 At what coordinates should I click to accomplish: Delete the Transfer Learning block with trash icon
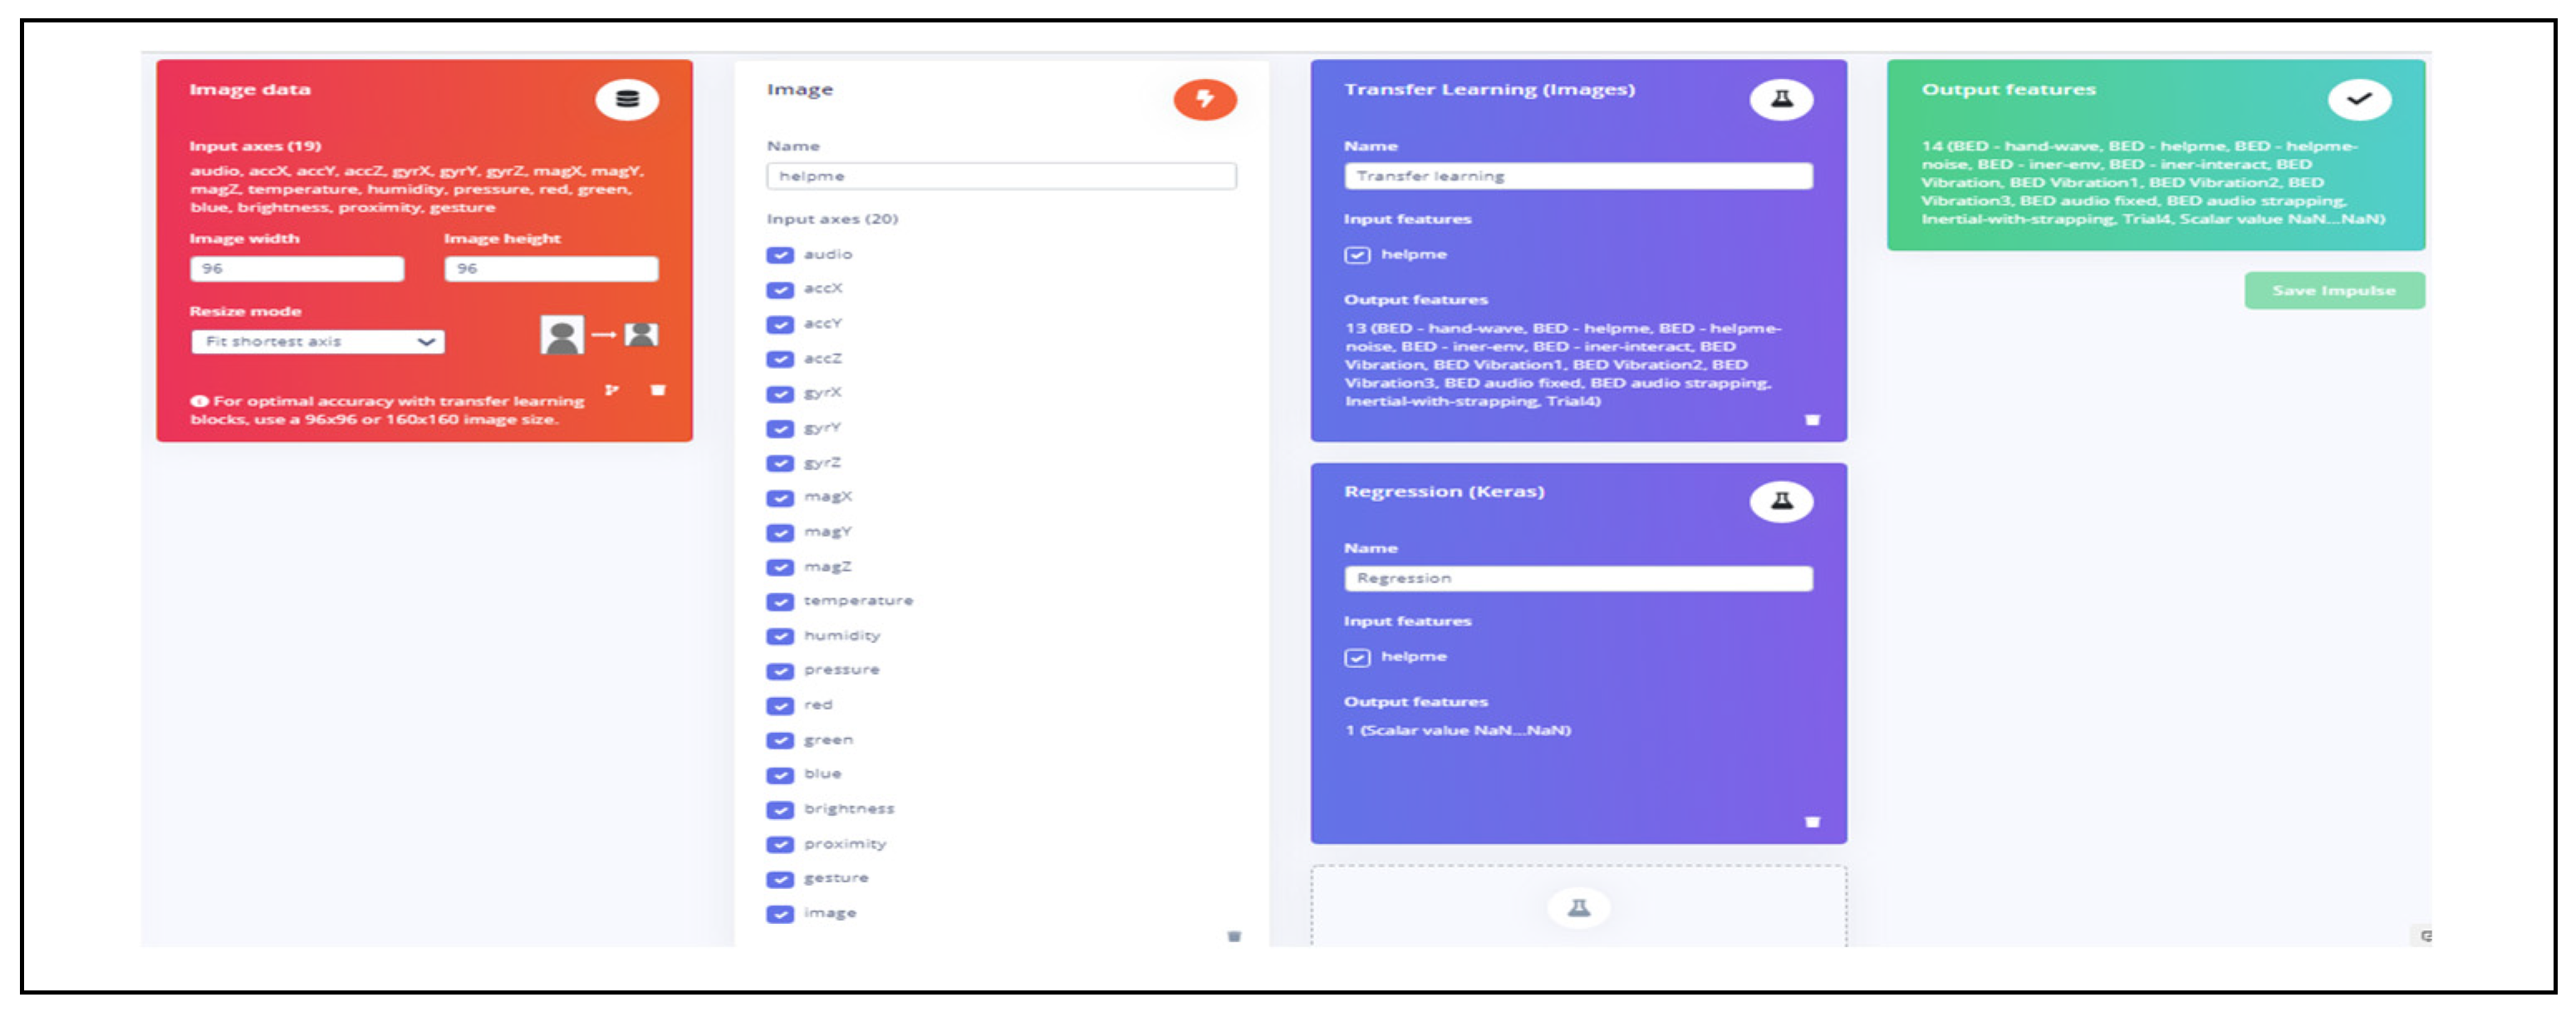click(x=1812, y=420)
